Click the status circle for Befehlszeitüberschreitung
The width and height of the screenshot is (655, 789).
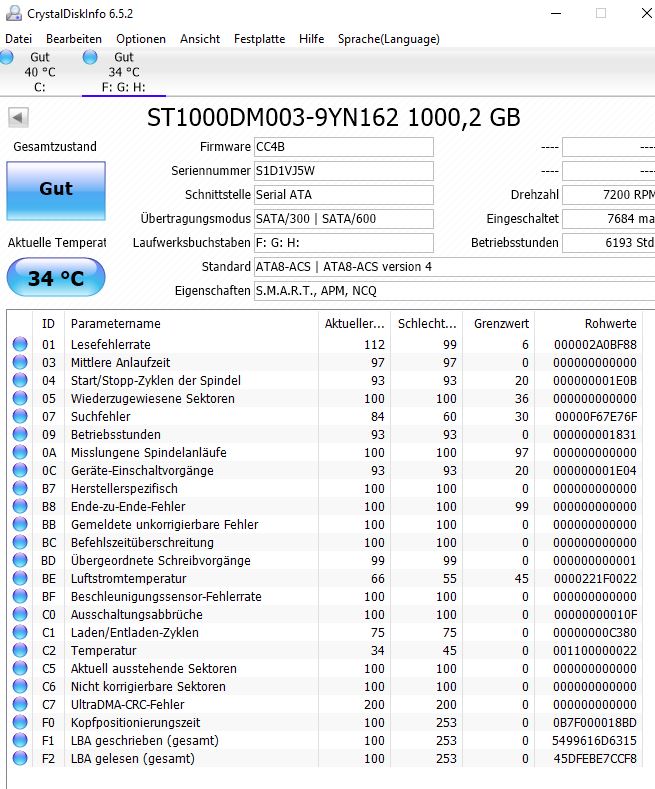click(20, 542)
